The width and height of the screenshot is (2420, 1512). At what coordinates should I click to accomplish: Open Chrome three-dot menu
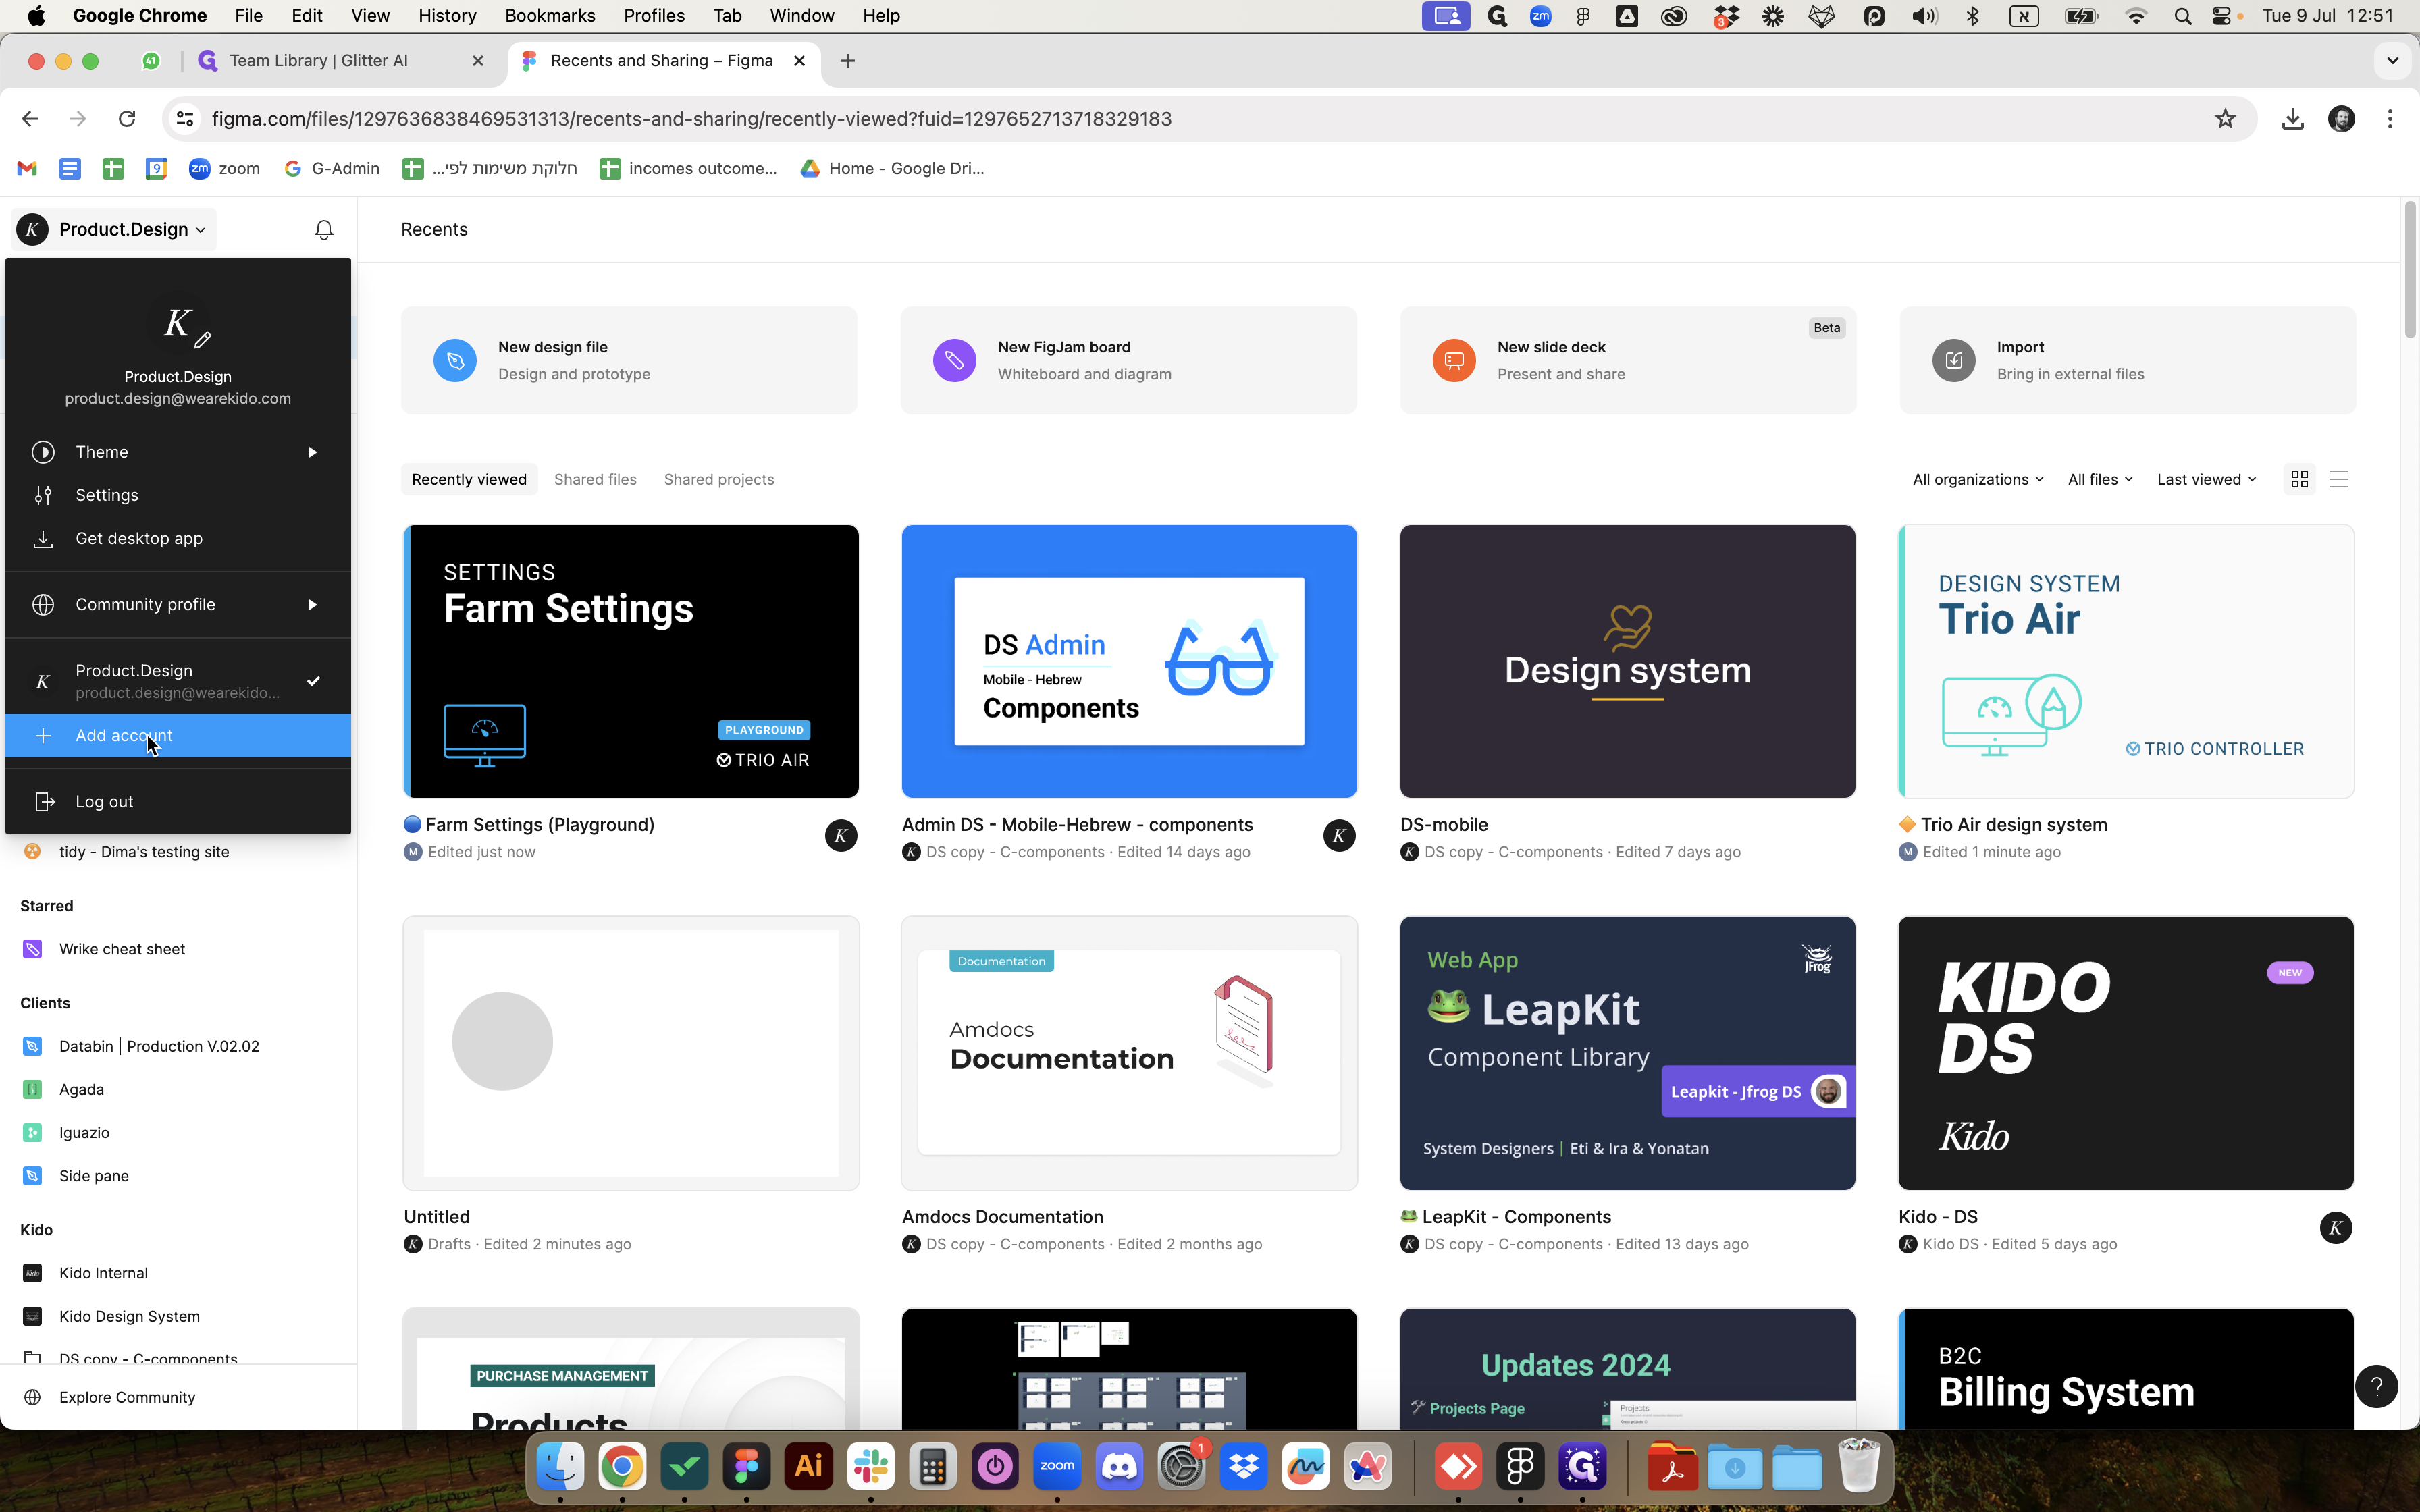[x=2390, y=119]
